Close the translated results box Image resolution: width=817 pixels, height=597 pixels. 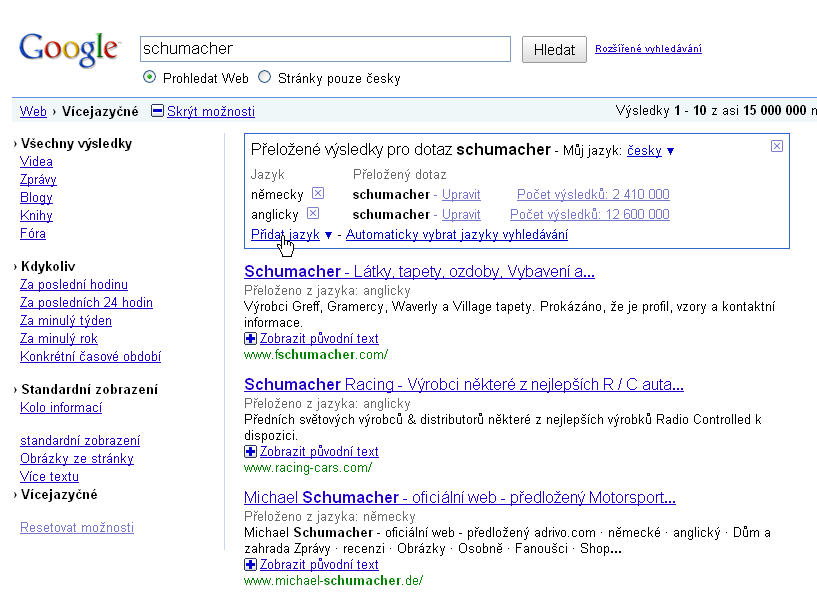tap(776, 146)
